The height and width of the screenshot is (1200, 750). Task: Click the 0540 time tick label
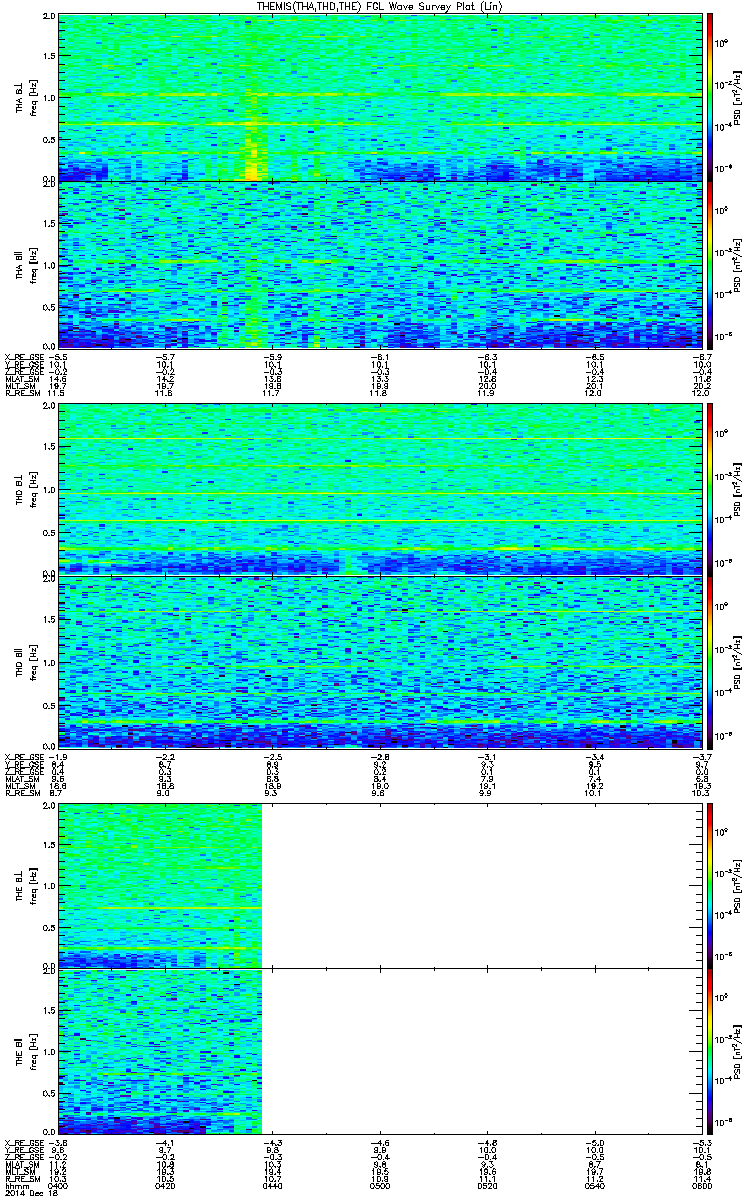point(593,1186)
